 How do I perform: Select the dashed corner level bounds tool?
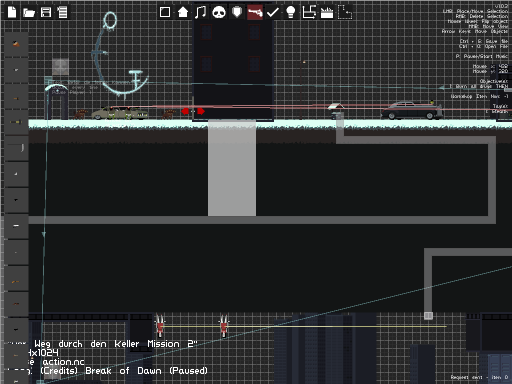tap(345, 12)
